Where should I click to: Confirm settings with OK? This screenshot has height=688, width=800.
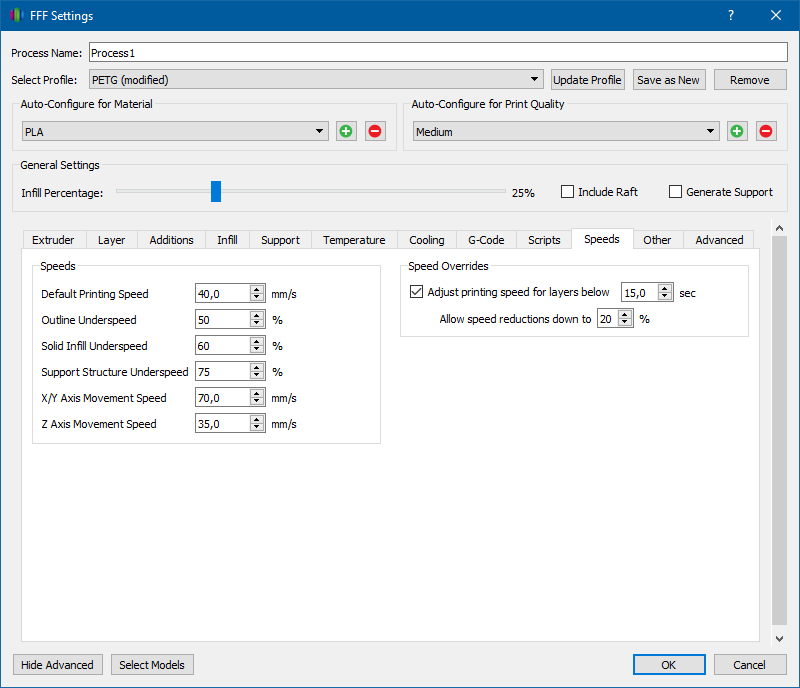[669, 665]
